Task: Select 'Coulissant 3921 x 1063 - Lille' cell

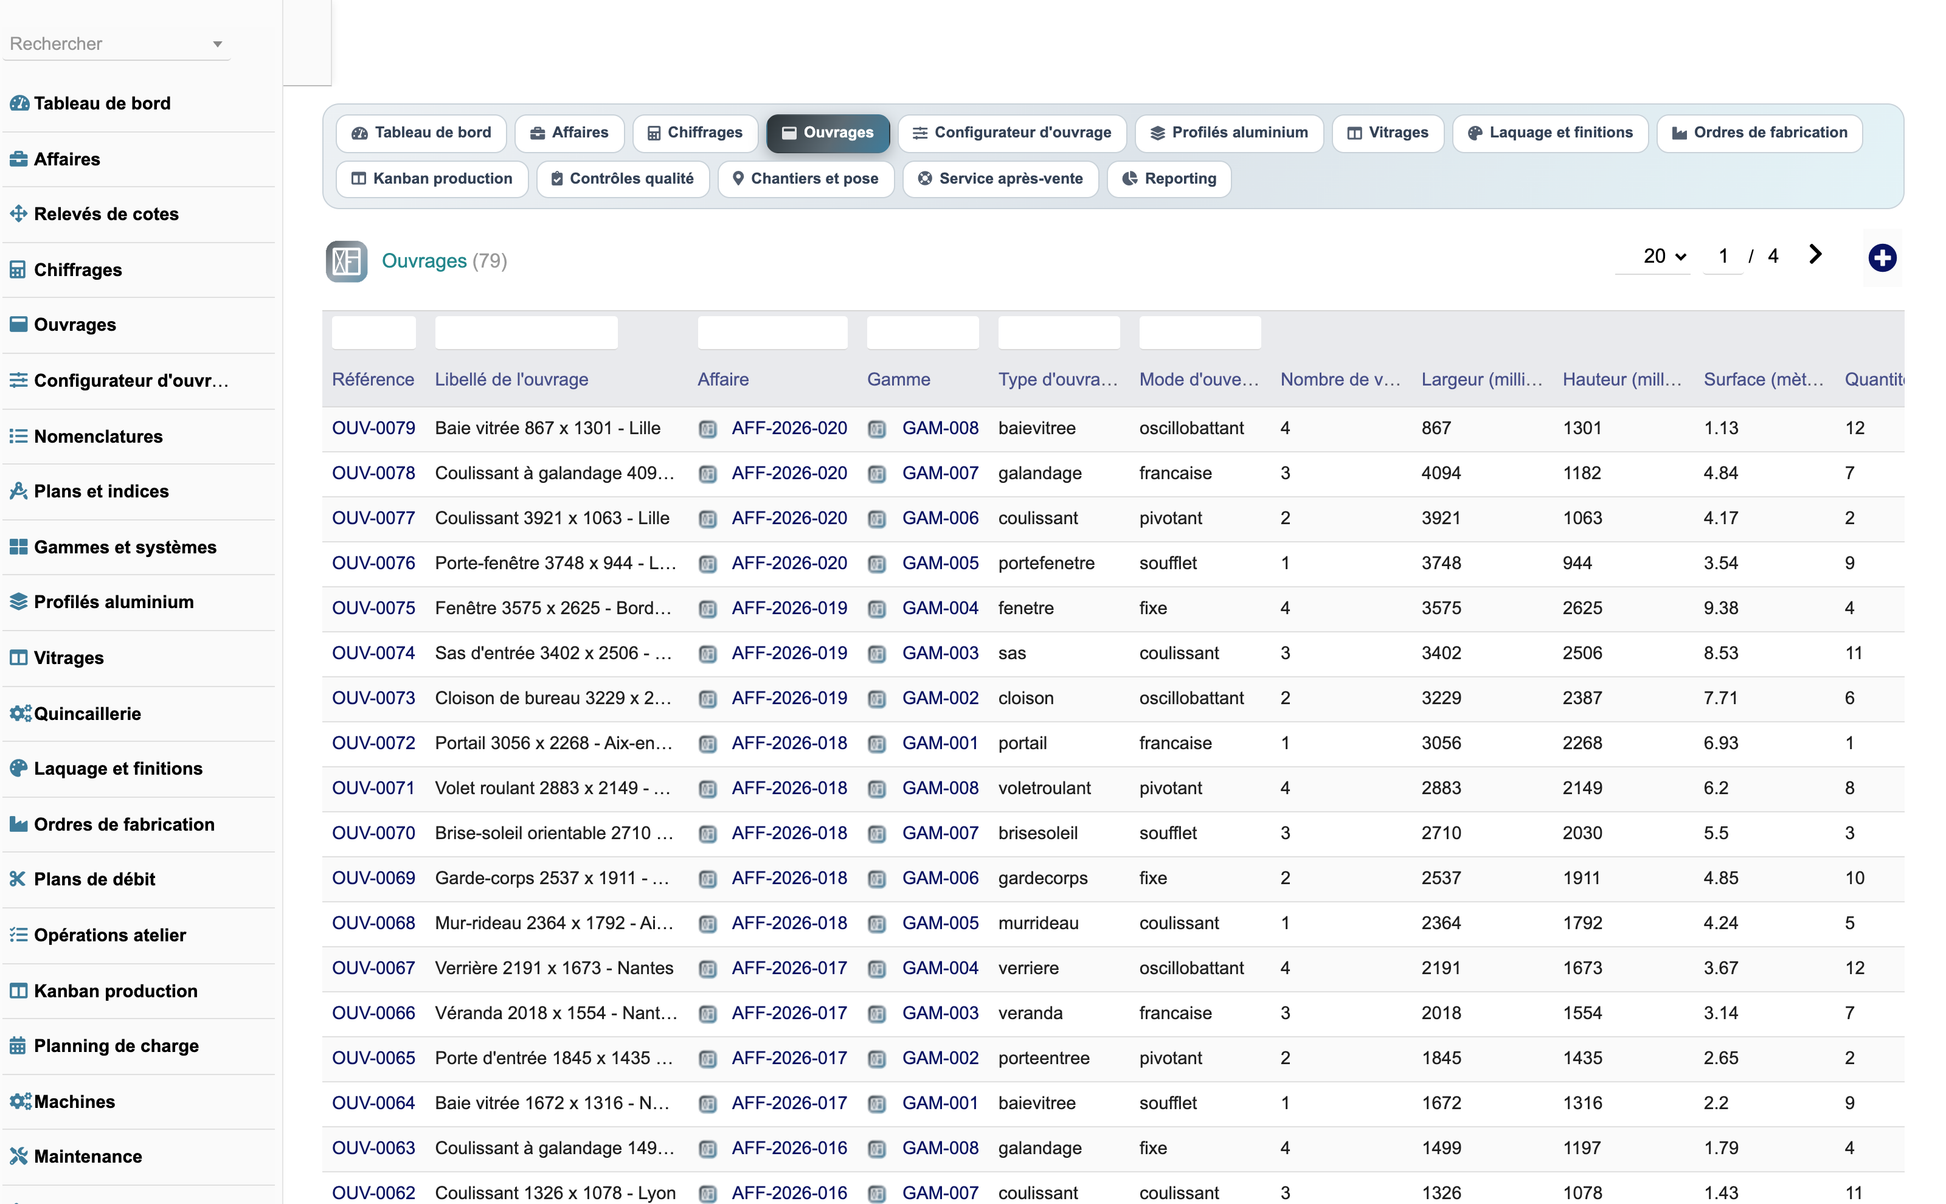Action: [552, 518]
